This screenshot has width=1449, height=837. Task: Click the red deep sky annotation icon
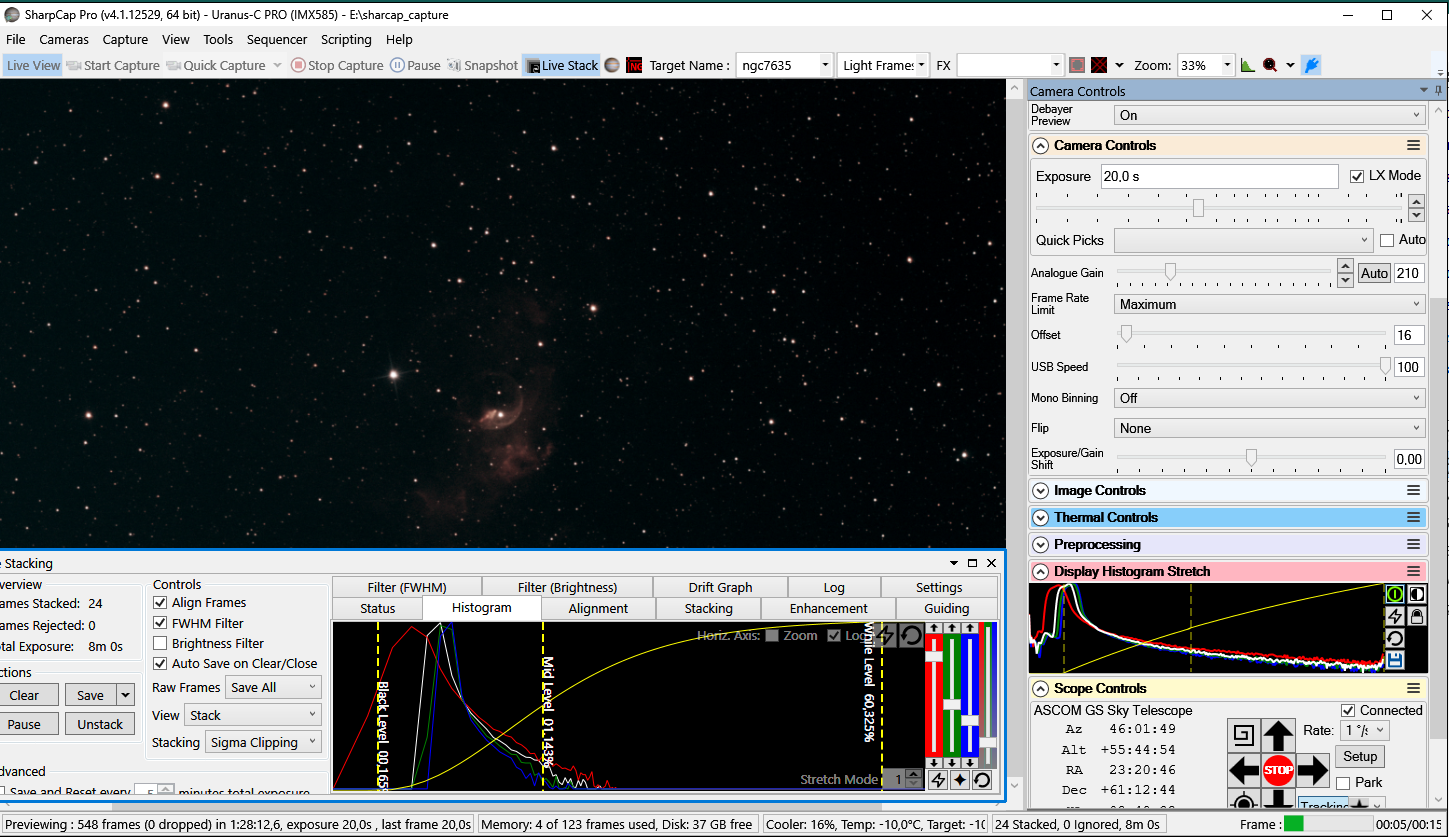pos(634,65)
